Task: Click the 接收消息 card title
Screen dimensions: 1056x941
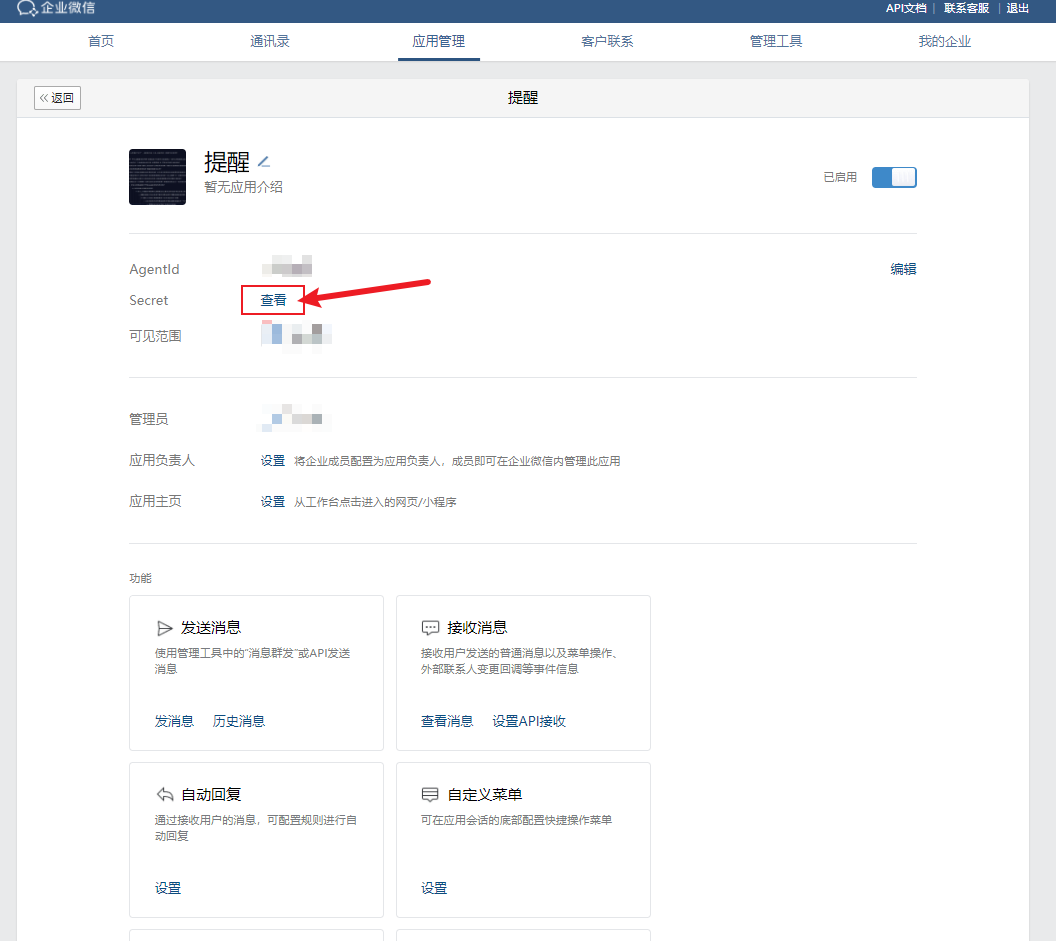Action: coord(477,628)
